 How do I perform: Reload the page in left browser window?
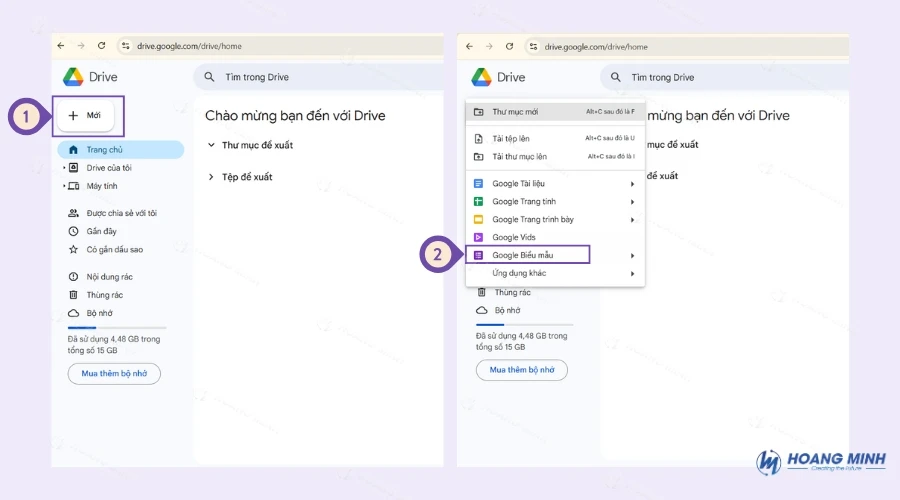[x=102, y=46]
